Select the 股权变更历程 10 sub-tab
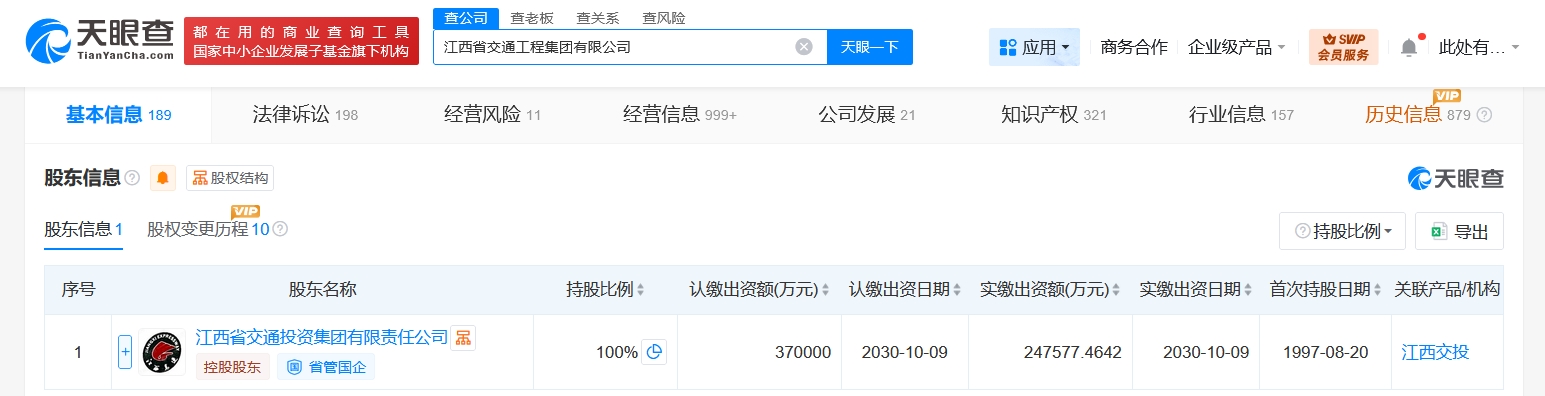 [x=208, y=230]
